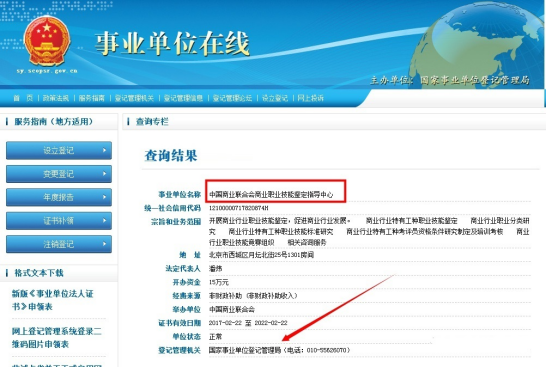This screenshot has width=547, height=368.
Task: Go to 设立登记 in top navigation
Action: click(275, 98)
